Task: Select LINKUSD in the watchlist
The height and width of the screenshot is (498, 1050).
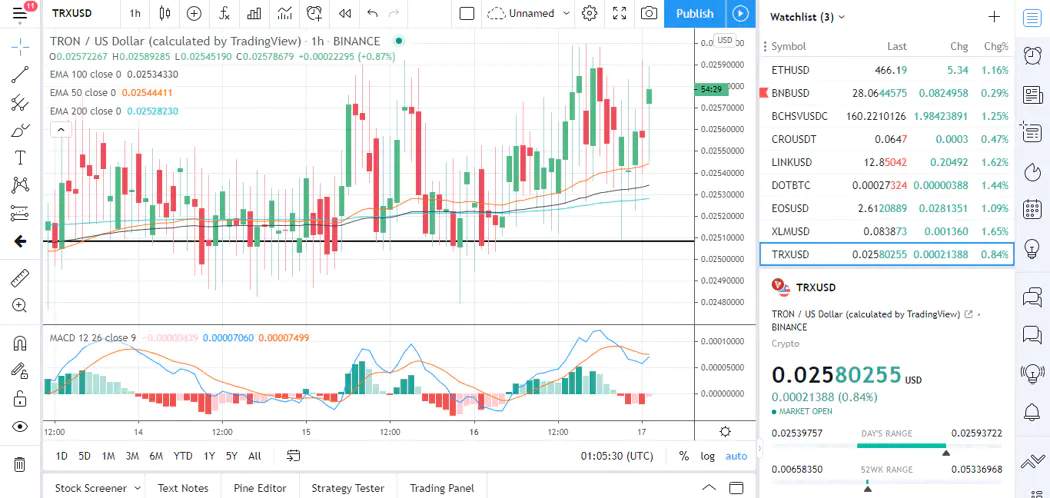Action: (887, 162)
